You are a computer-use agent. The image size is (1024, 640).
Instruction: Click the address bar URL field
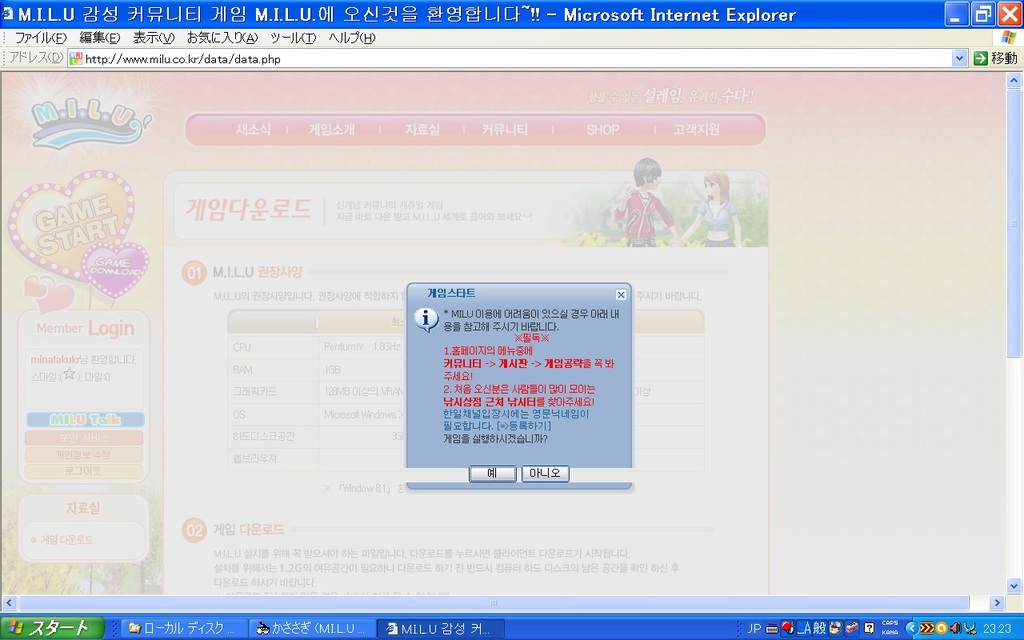pyautogui.click(x=509, y=59)
